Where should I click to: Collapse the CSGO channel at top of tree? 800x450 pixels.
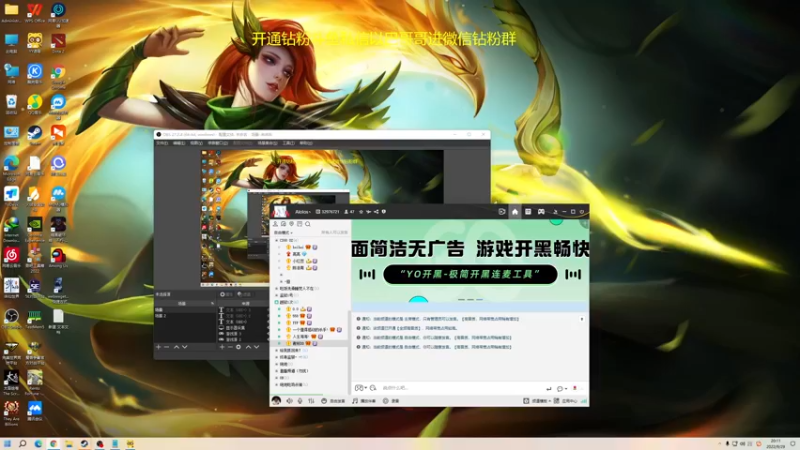[277, 240]
